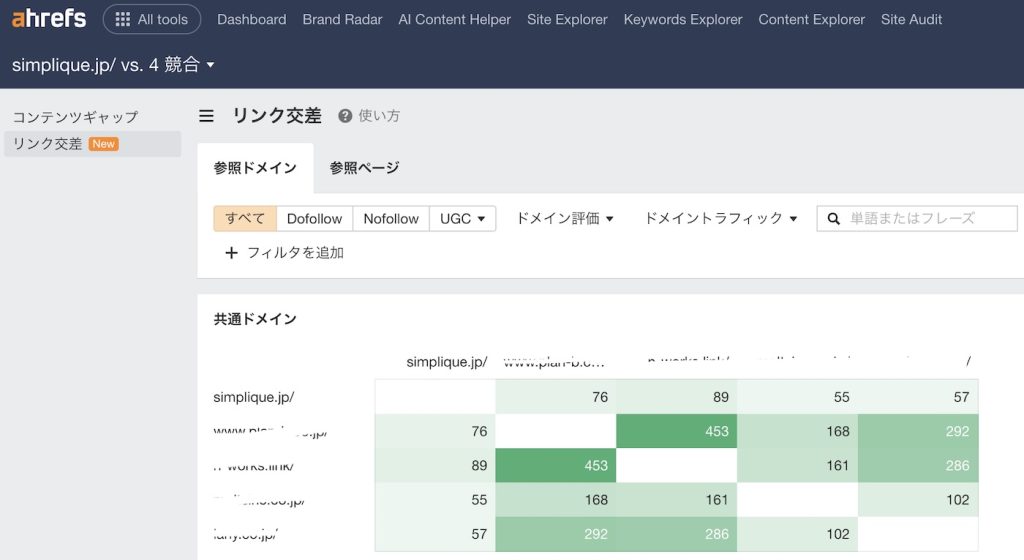Open the 使い方 help link

379,116
